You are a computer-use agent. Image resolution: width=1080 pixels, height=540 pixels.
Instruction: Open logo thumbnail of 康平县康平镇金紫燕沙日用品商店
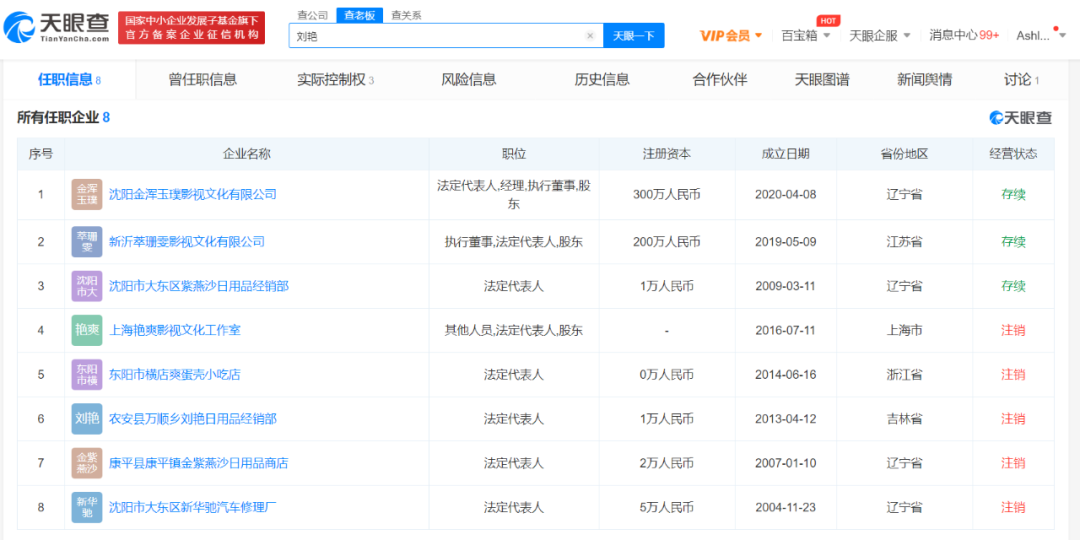point(87,463)
